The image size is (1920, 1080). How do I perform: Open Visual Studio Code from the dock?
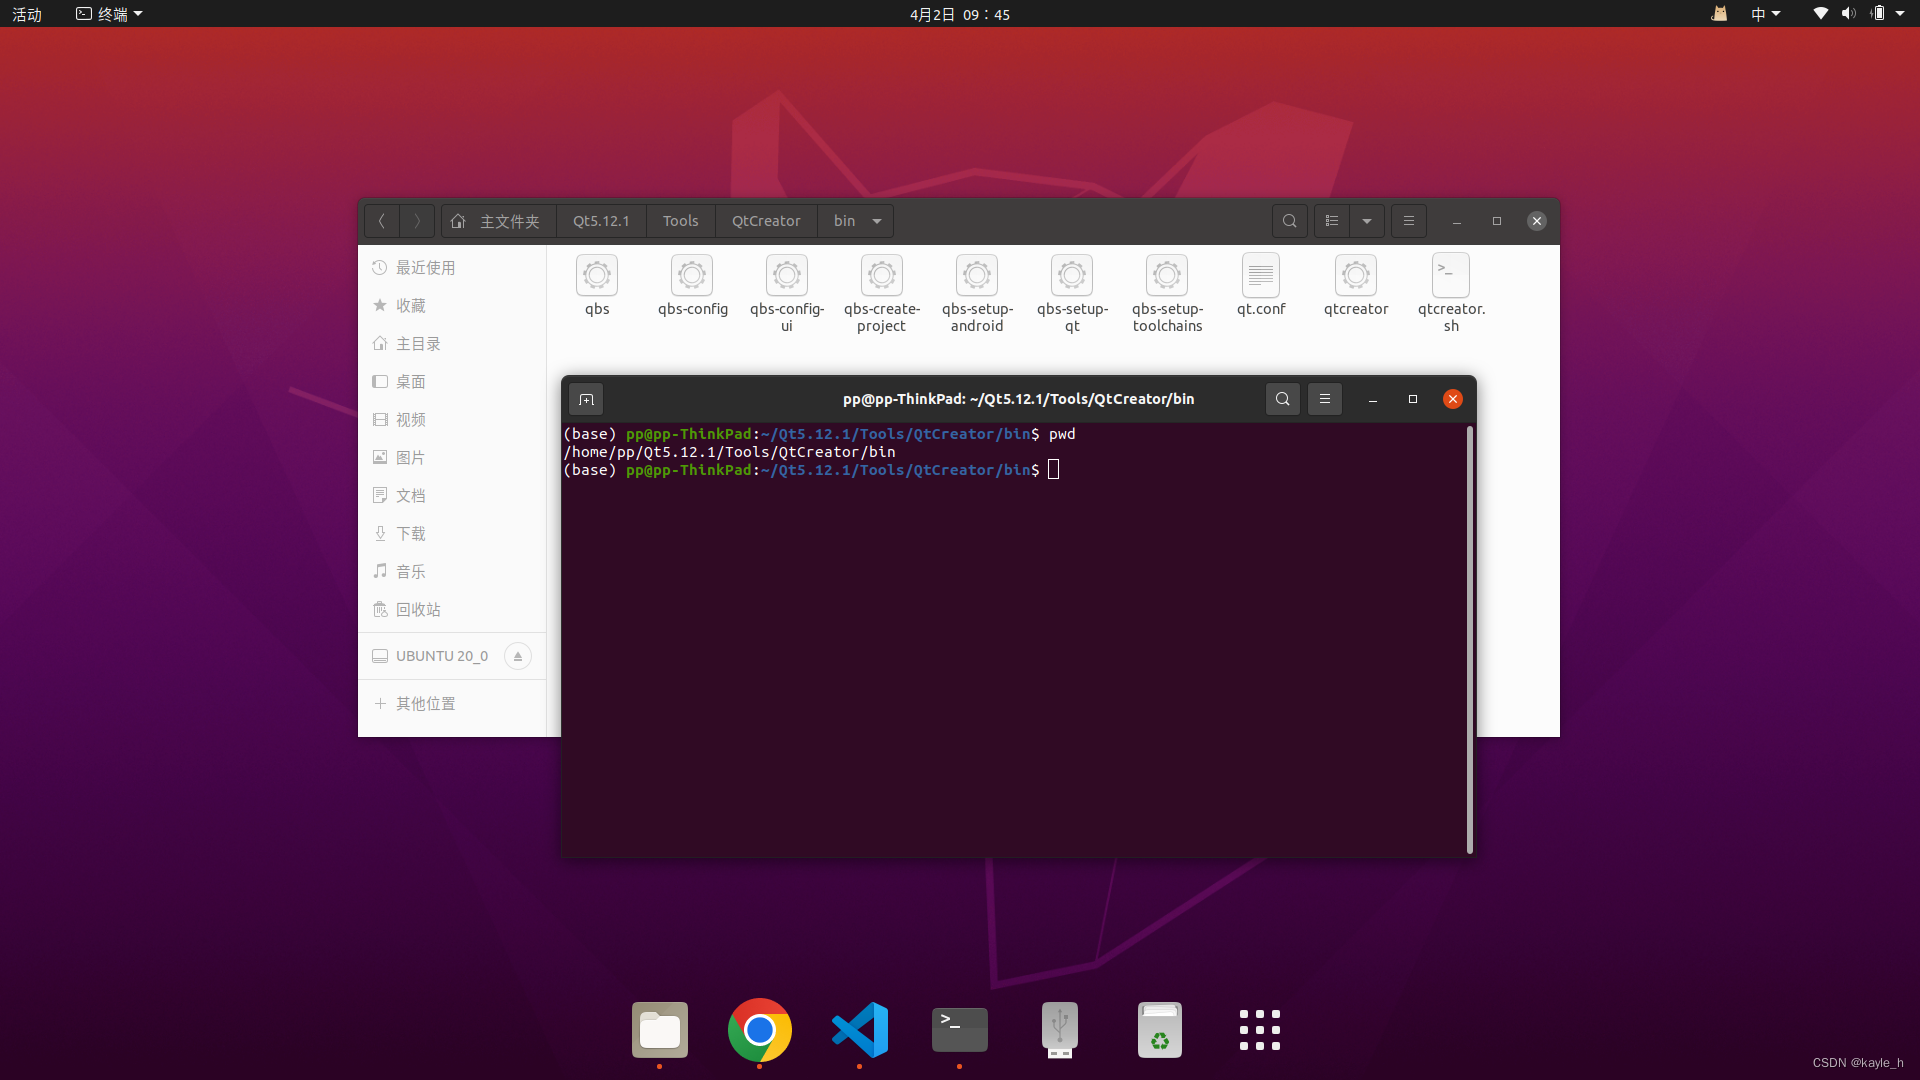point(860,1030)
